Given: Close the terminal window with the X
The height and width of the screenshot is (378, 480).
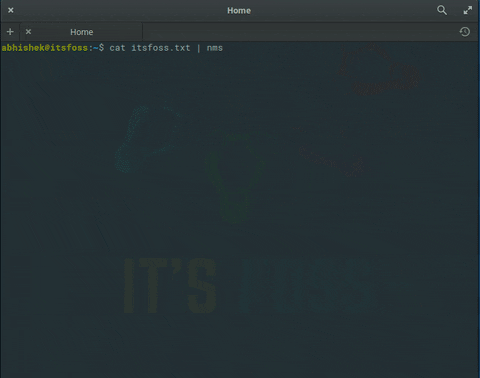Looking at the screenshot, I should [x=11, y=10].
